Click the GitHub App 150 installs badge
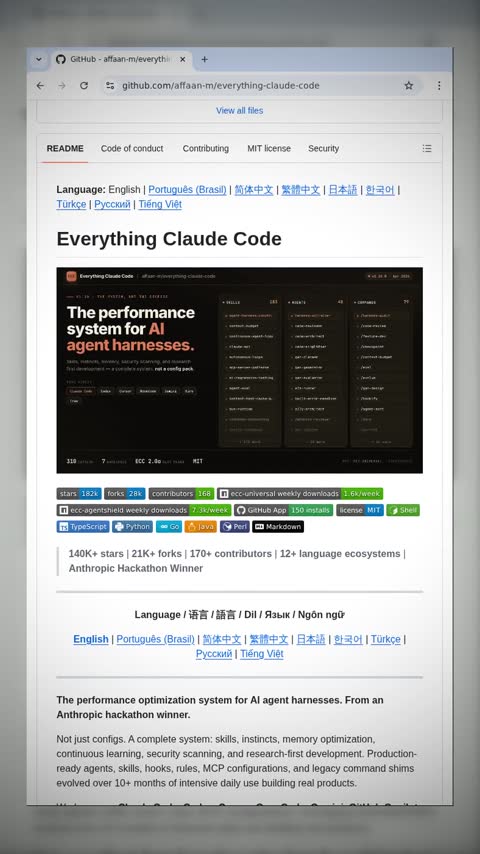The height and width of the screenshot is (854, 480). 283,510
